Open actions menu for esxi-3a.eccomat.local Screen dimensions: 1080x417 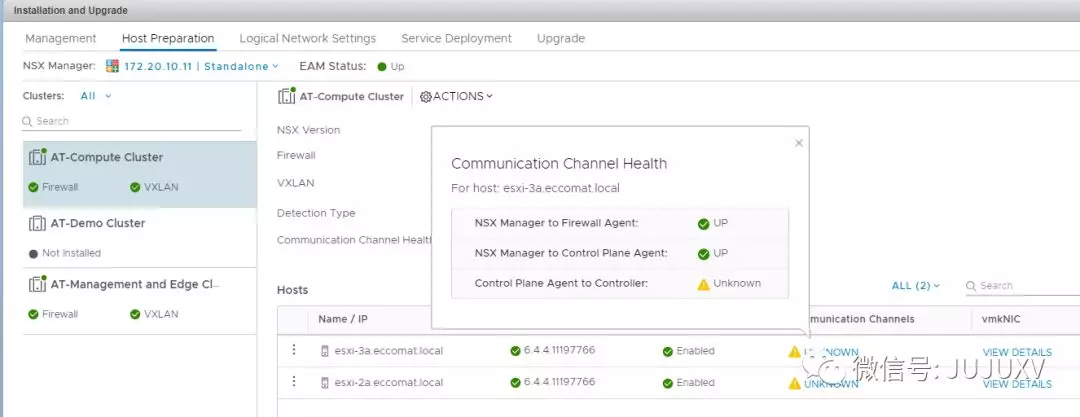[x=294, y=350]
